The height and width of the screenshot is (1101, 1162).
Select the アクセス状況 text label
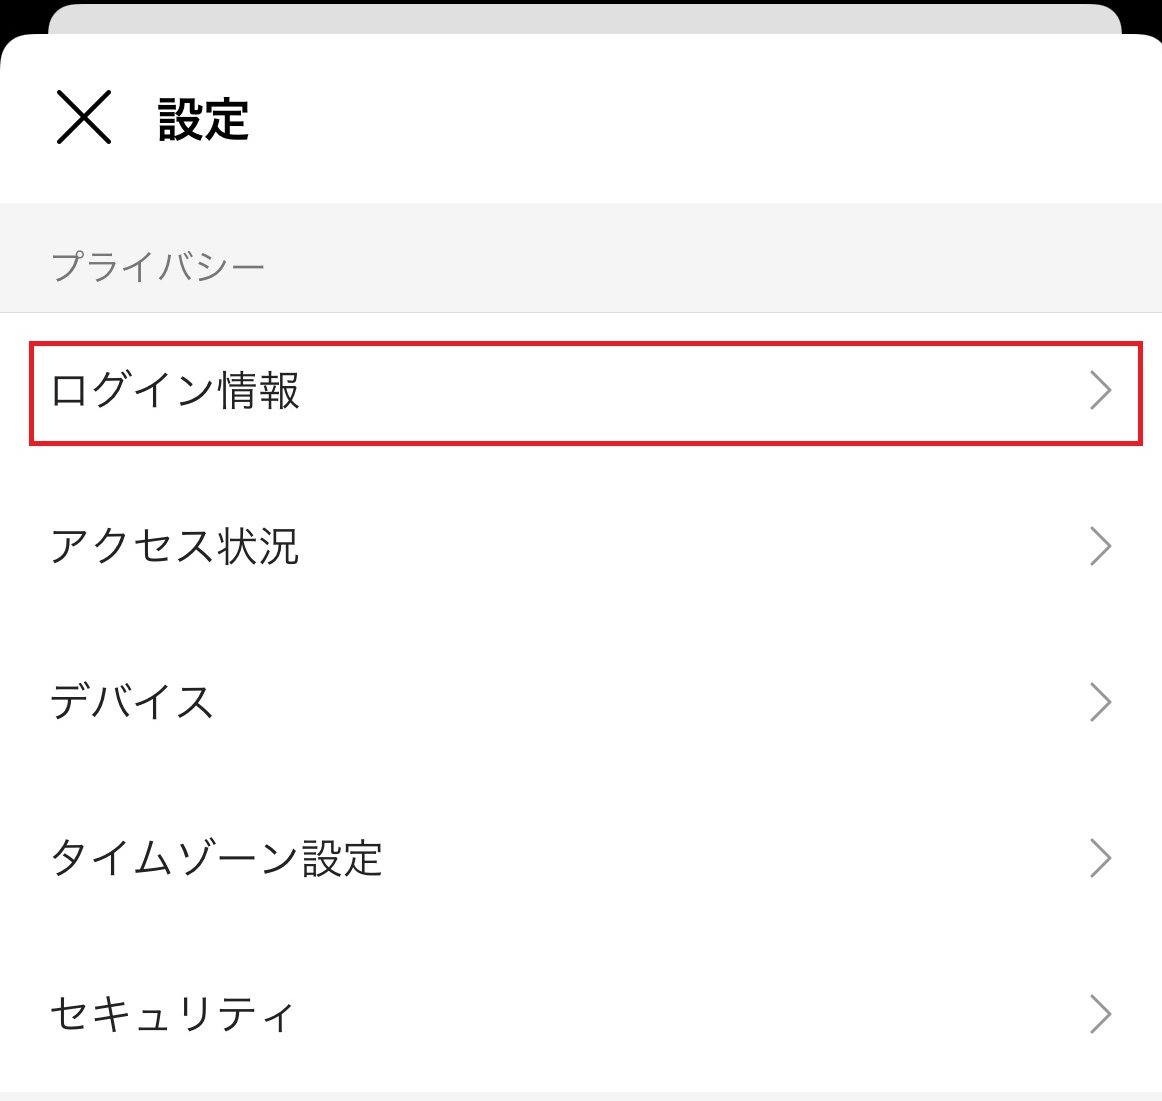coord(175,547)
